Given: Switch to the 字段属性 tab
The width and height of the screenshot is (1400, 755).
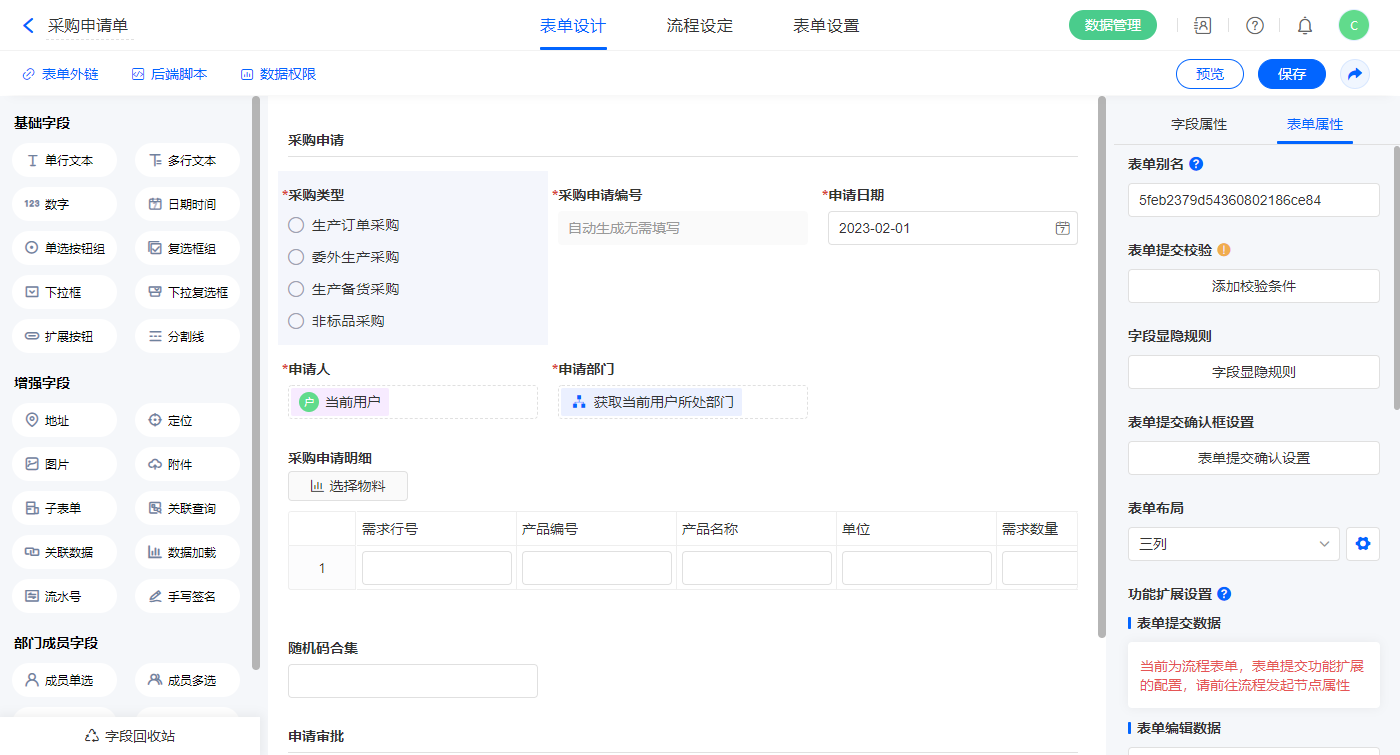Looking at the screenshot, I should click(1198, 124).
